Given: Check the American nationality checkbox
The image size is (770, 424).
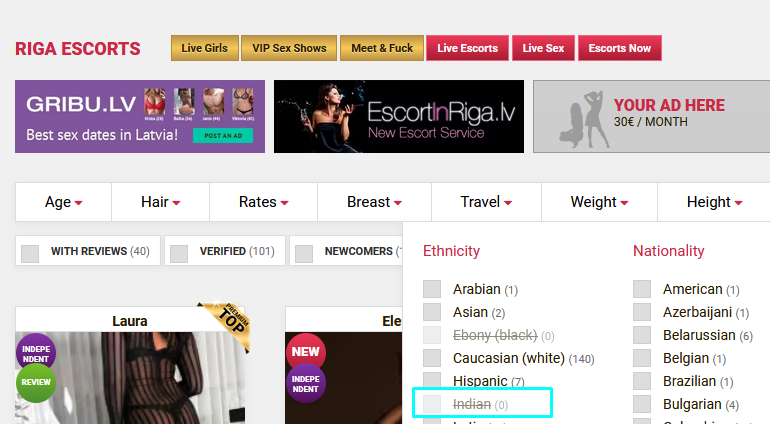Looking at the screenshot, I should tap(642, 289).
